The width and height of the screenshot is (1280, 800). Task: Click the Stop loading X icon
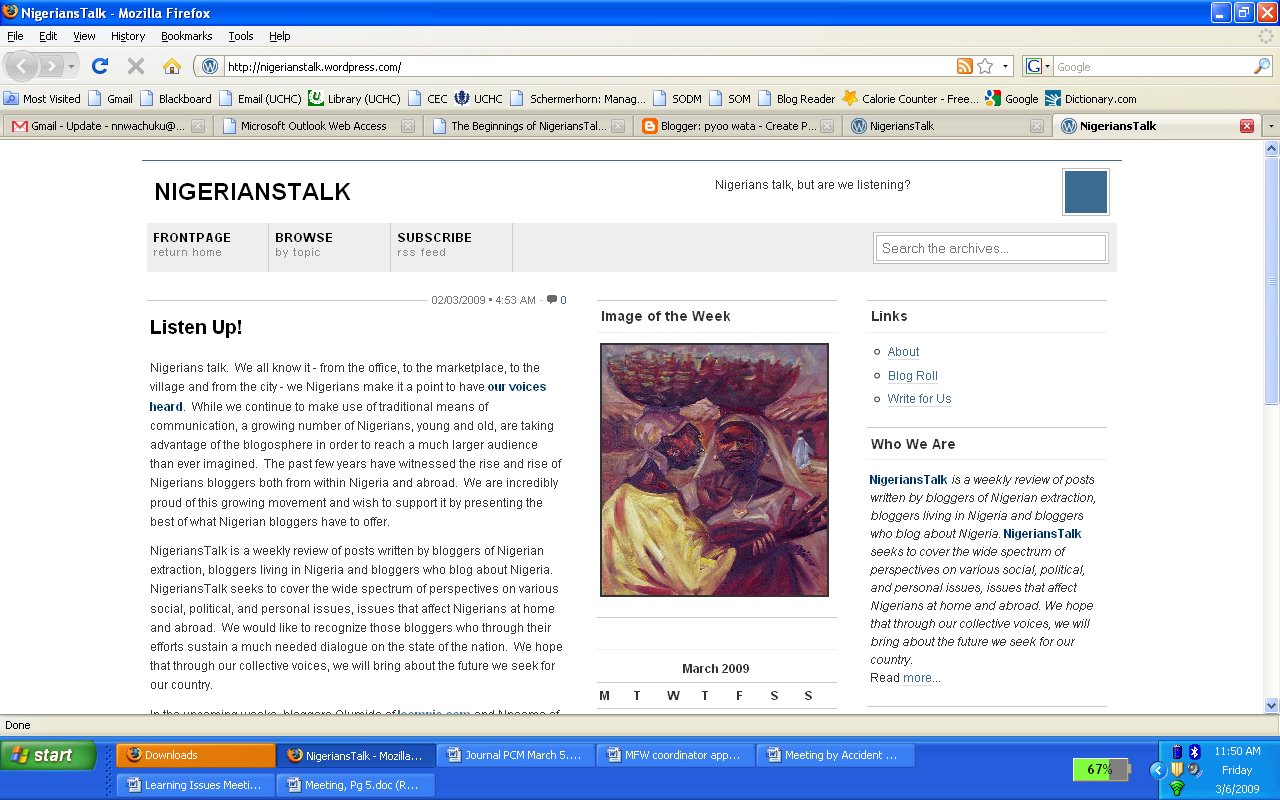[x=136, y=66]
